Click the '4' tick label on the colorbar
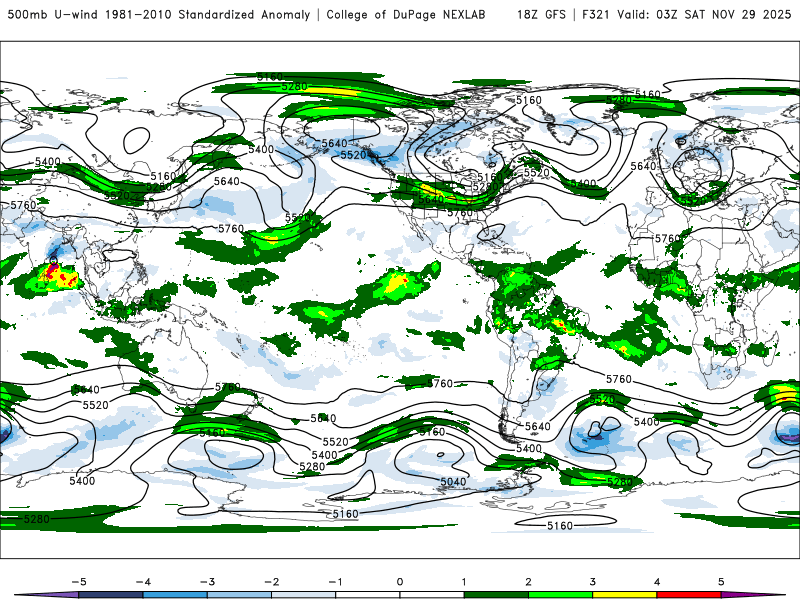The height and width of the screenshot is (600, 800). coord(657,582)
